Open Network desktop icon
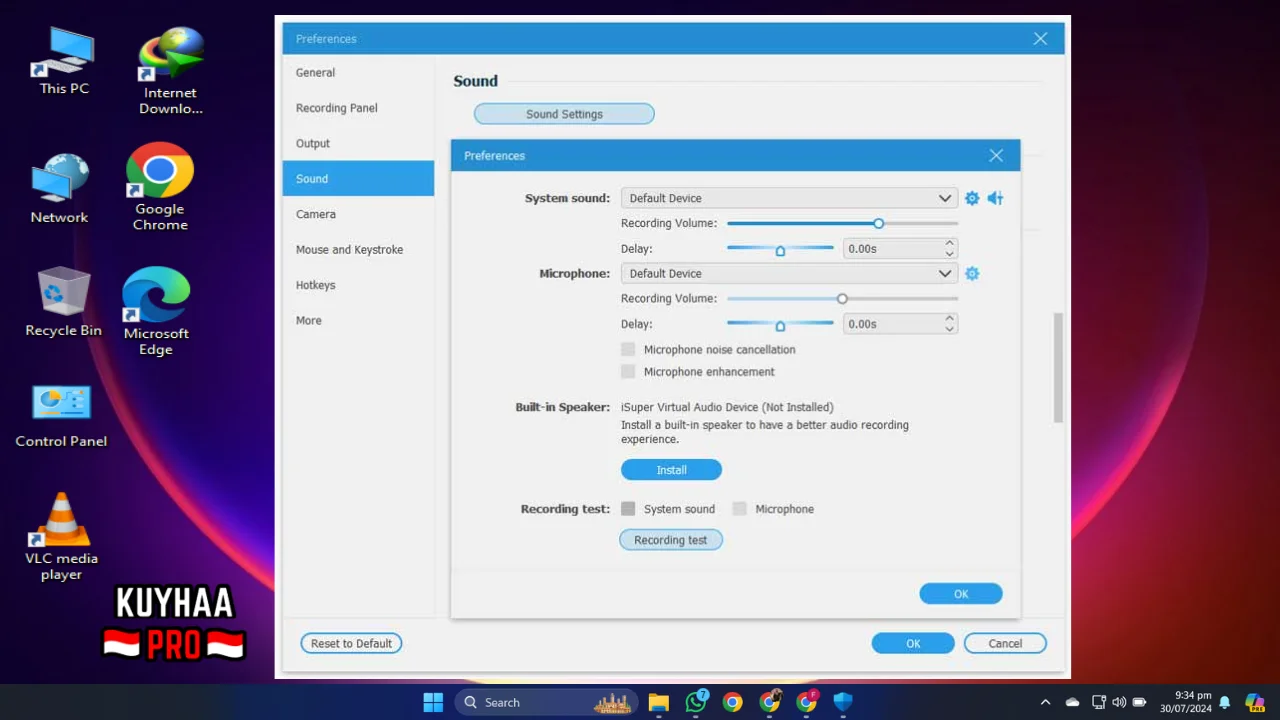The width and height of the screenshot is (1280, 720). click(60, 189)
